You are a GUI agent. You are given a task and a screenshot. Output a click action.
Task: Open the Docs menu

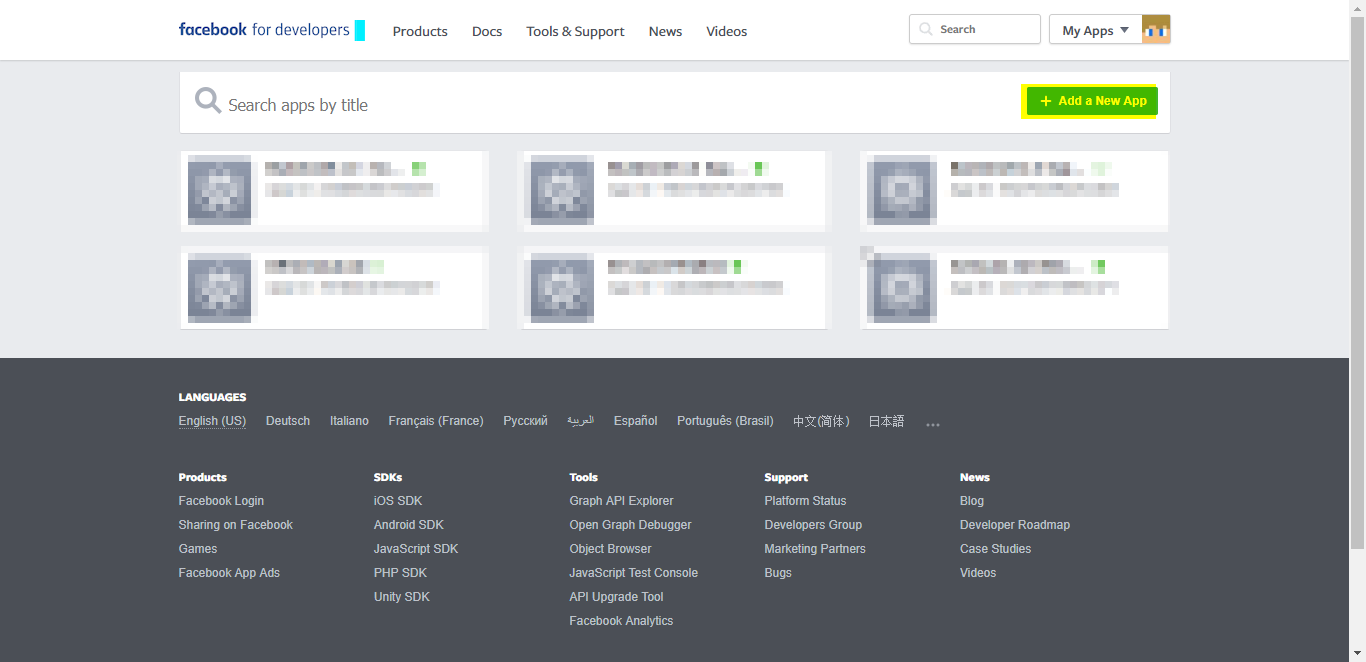pyautogui.click(x=487, y=31)
